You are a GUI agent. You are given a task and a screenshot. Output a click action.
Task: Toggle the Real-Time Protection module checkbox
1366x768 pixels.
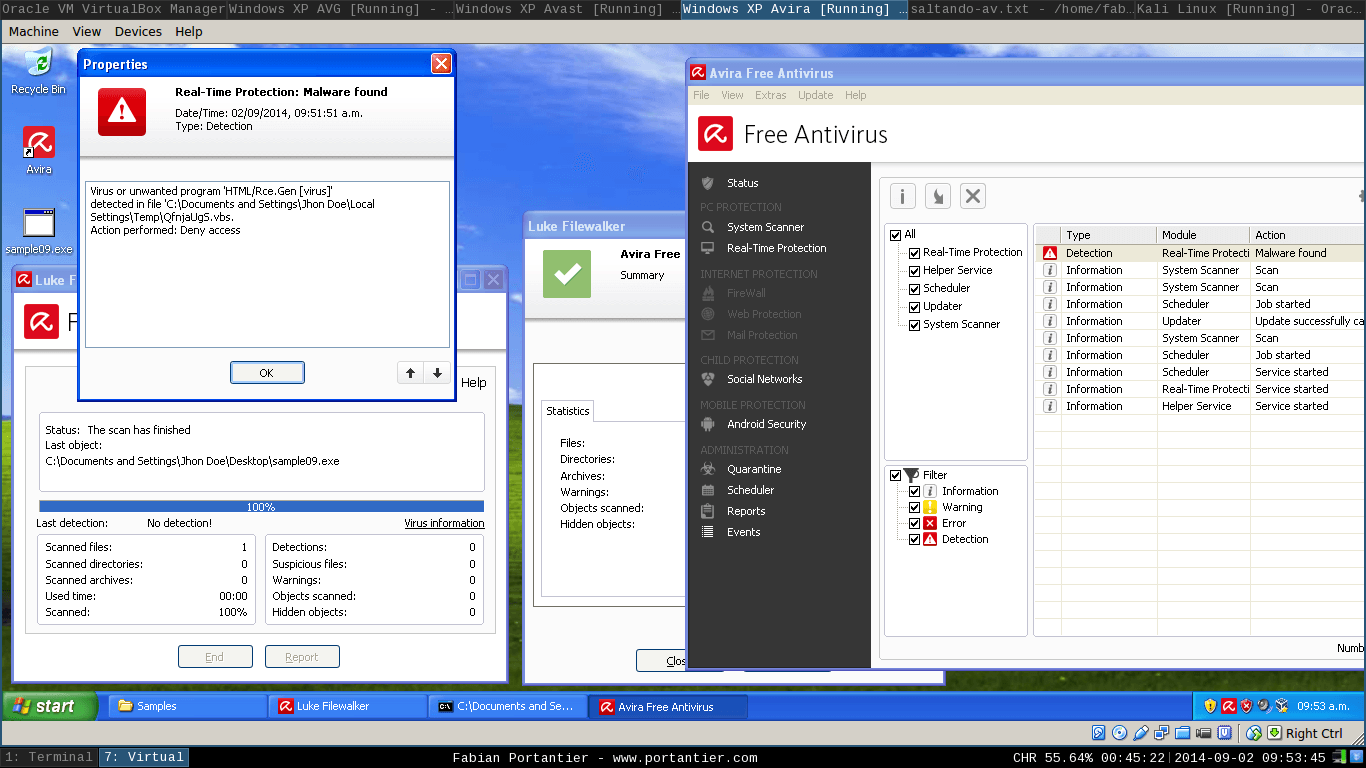(914, 253)
